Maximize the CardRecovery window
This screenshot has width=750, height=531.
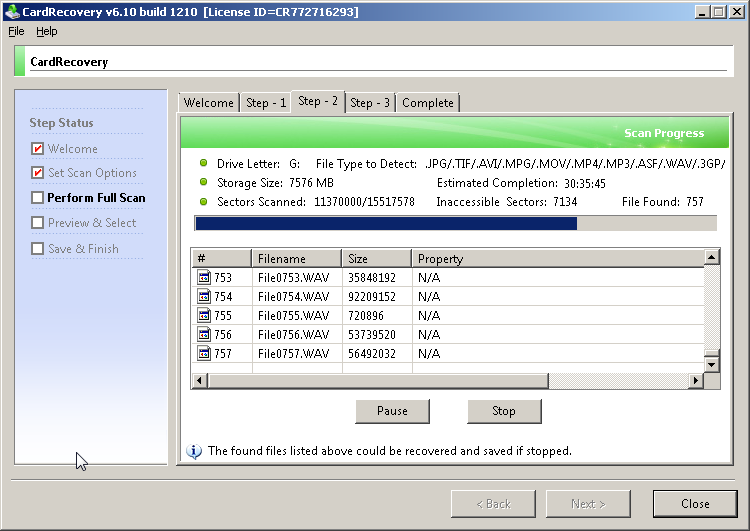pyautogui.click(x=719, y=12)
